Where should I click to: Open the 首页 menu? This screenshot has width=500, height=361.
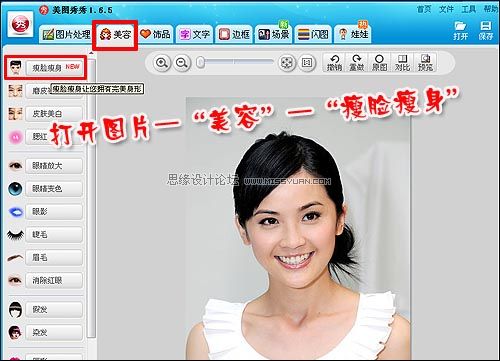tap(424, 9)
